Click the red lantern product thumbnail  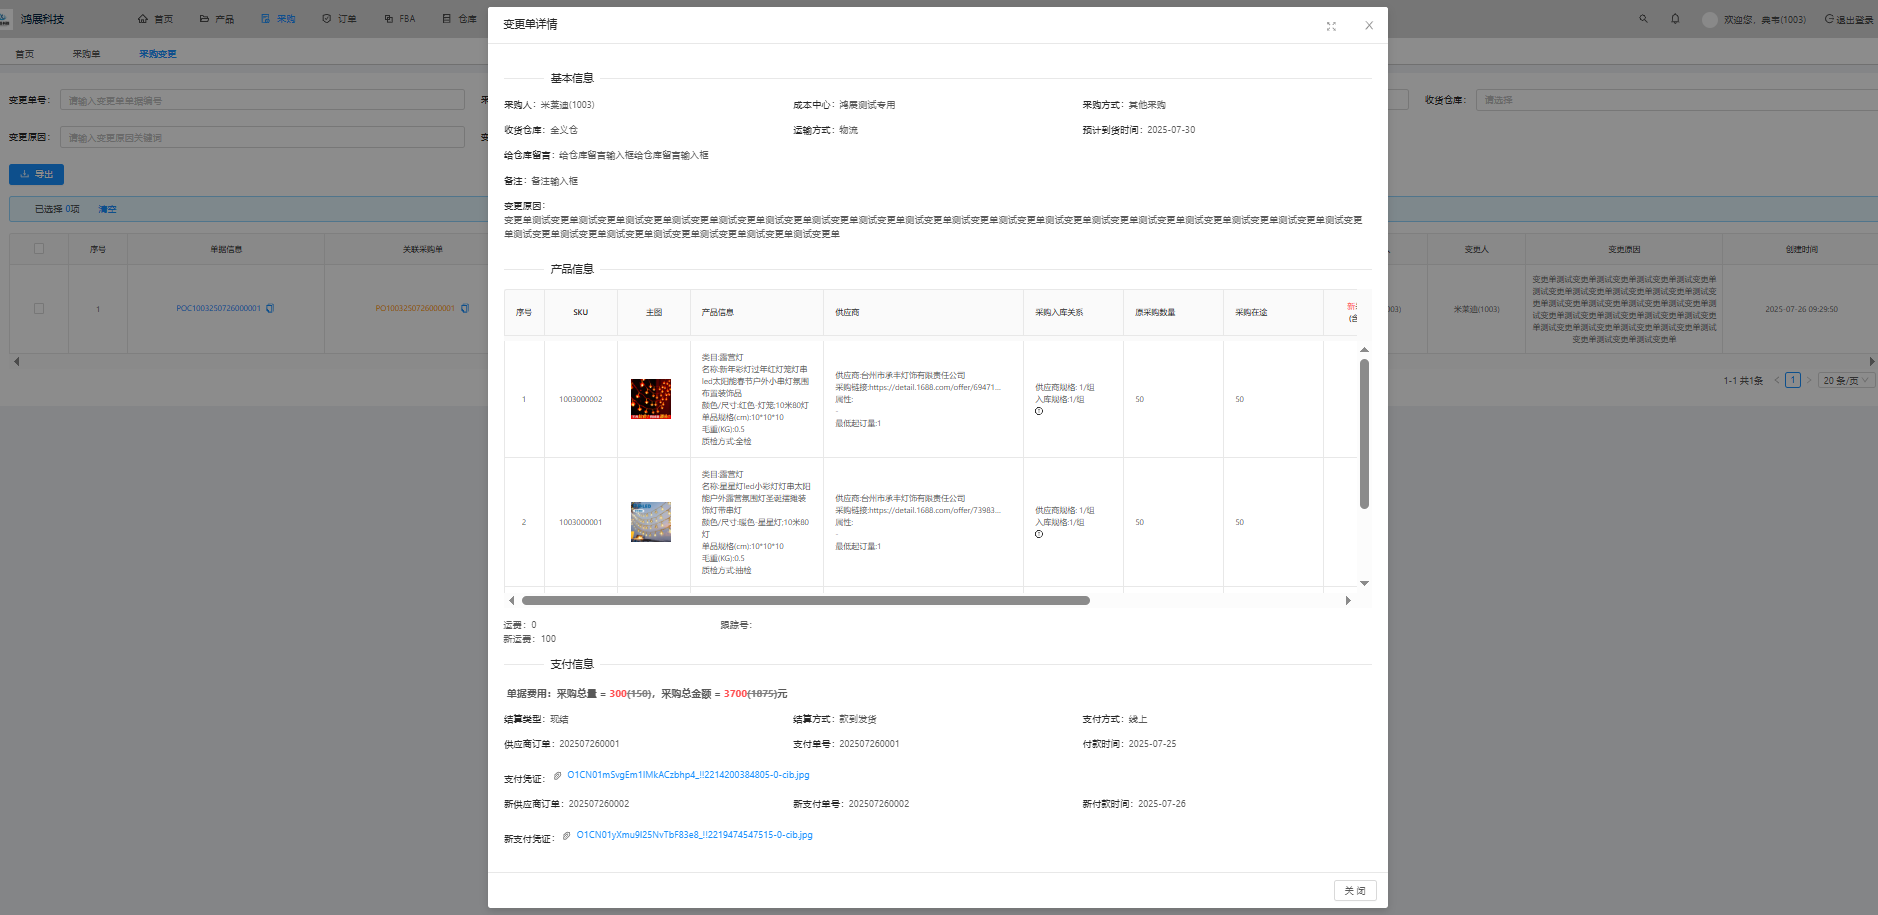point(651,399)
